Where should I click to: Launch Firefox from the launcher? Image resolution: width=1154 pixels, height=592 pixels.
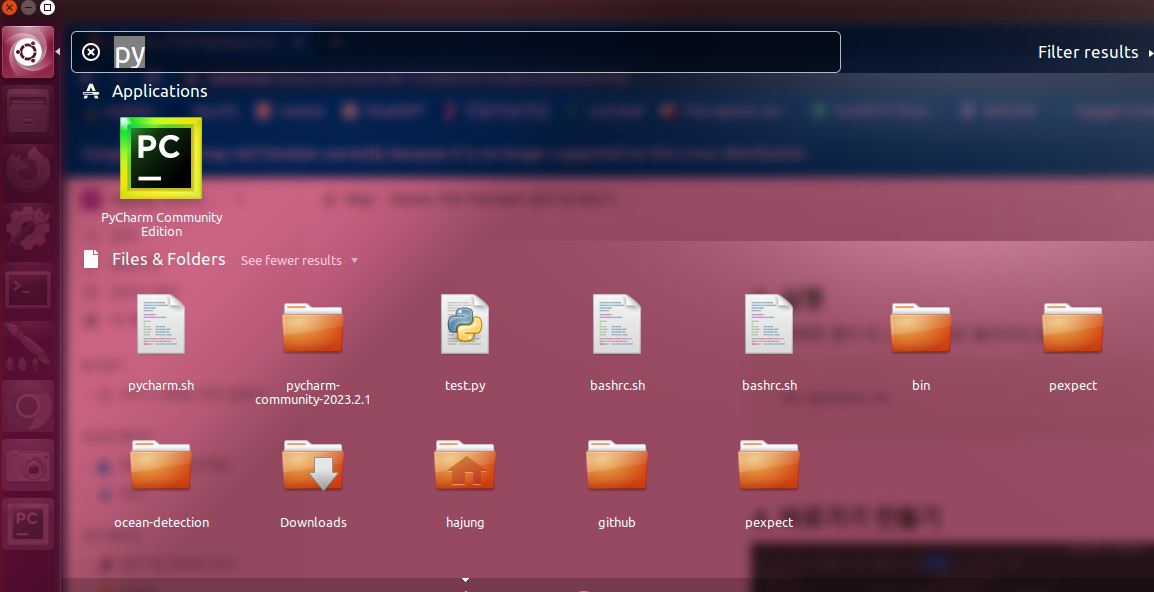(x=28, y=170)
